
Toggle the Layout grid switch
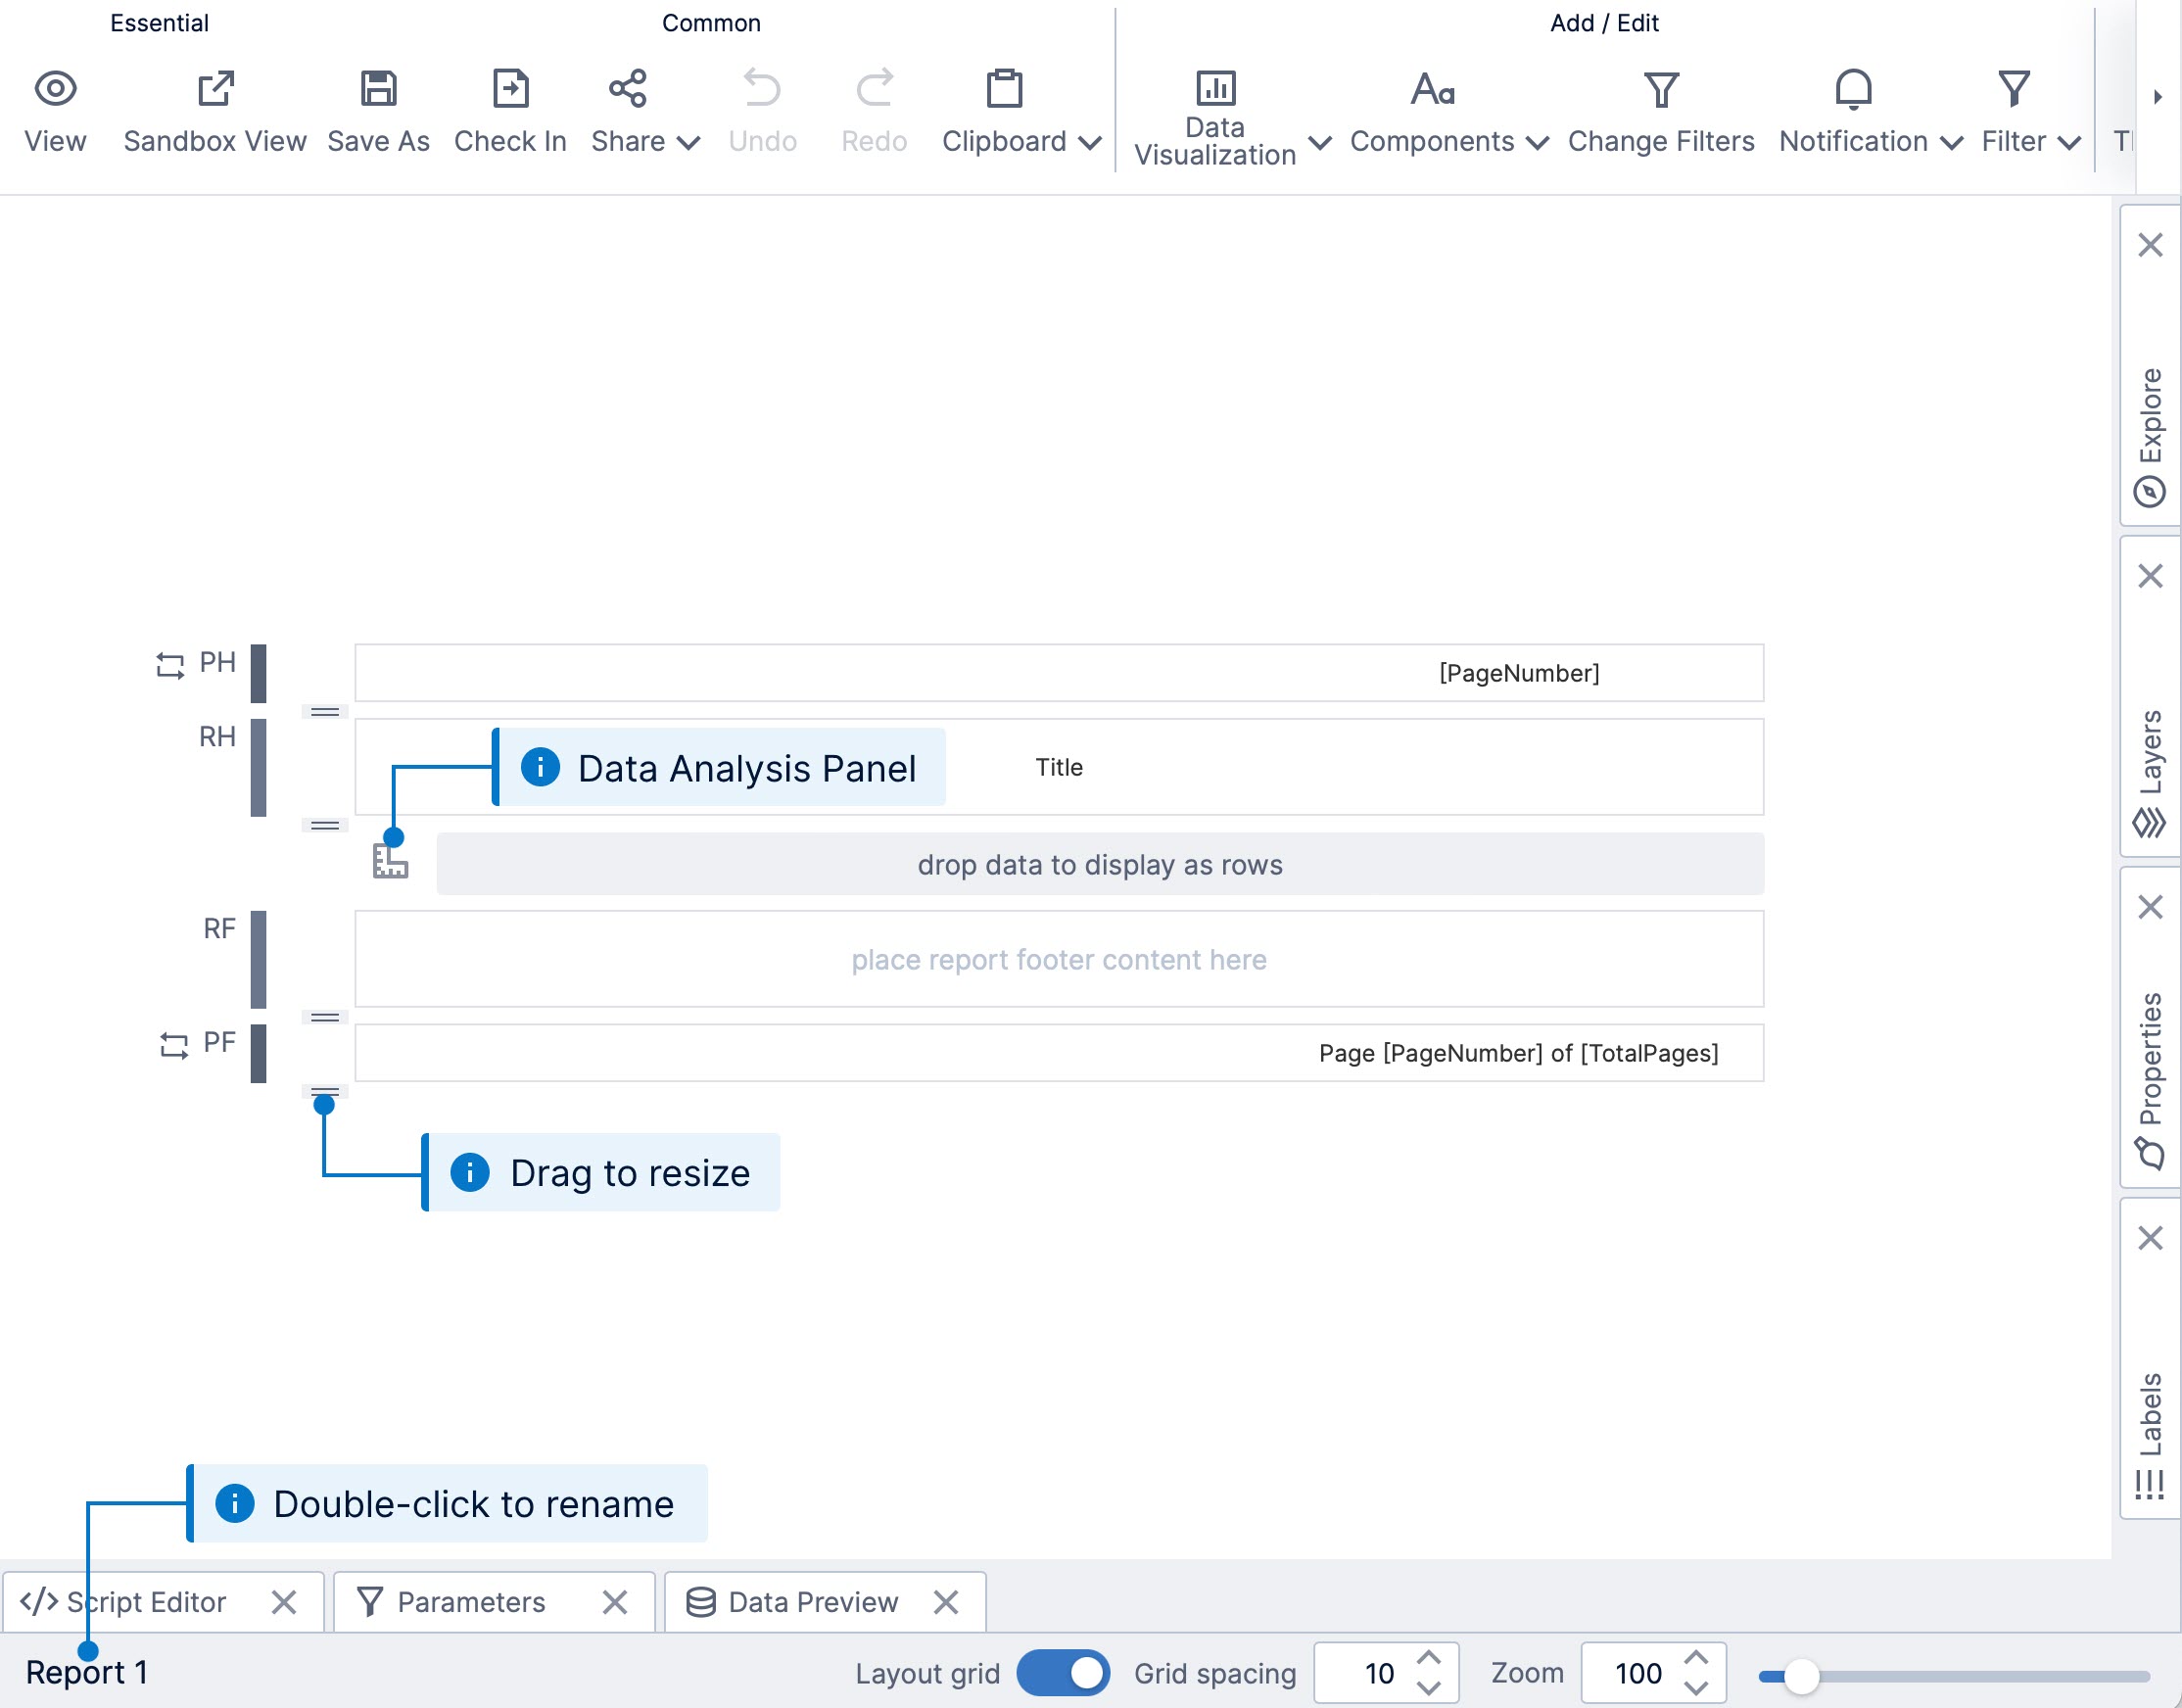1063,1673
